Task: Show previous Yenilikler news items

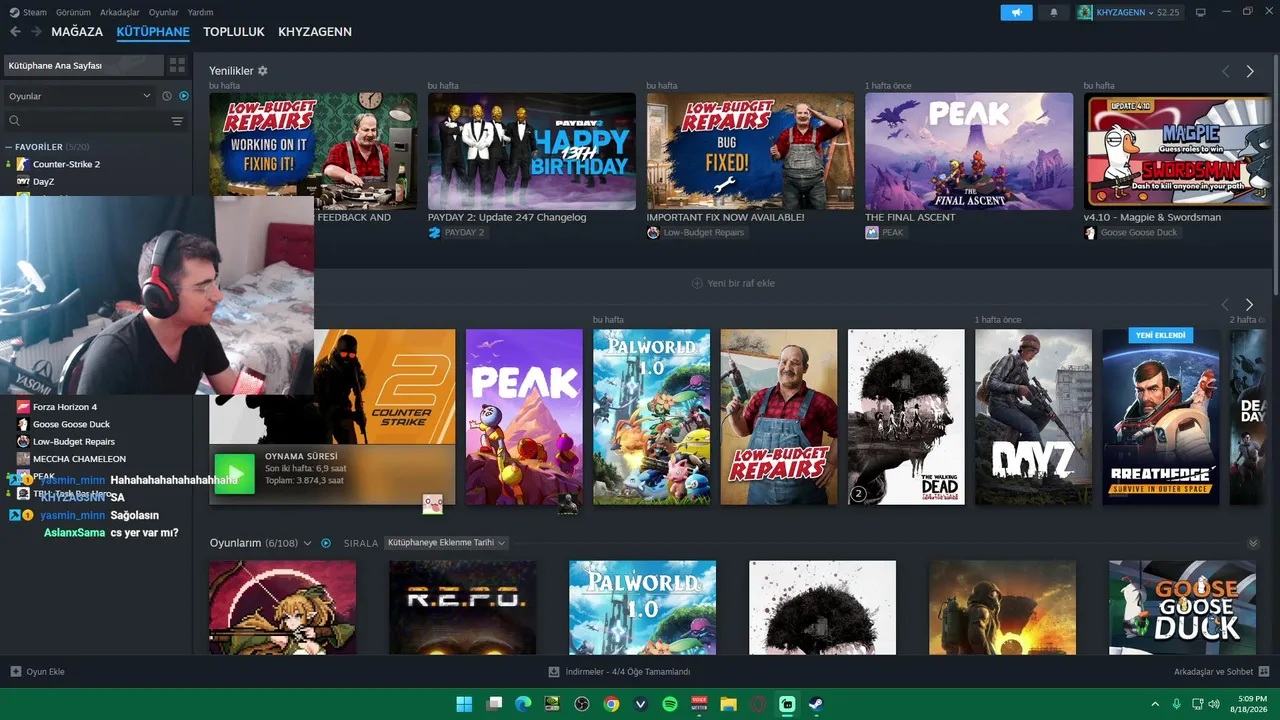Action: coord(1226,71)
